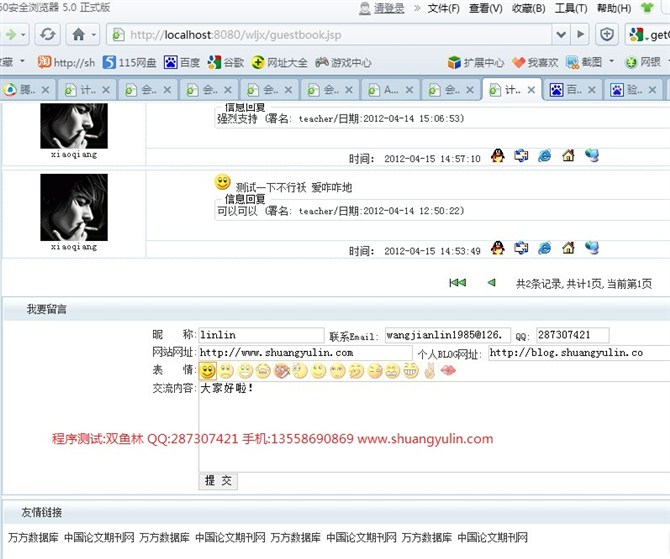Screen dimensions: 670x559
Task: Open the 百度 bookmark
Action: point(182,62)
